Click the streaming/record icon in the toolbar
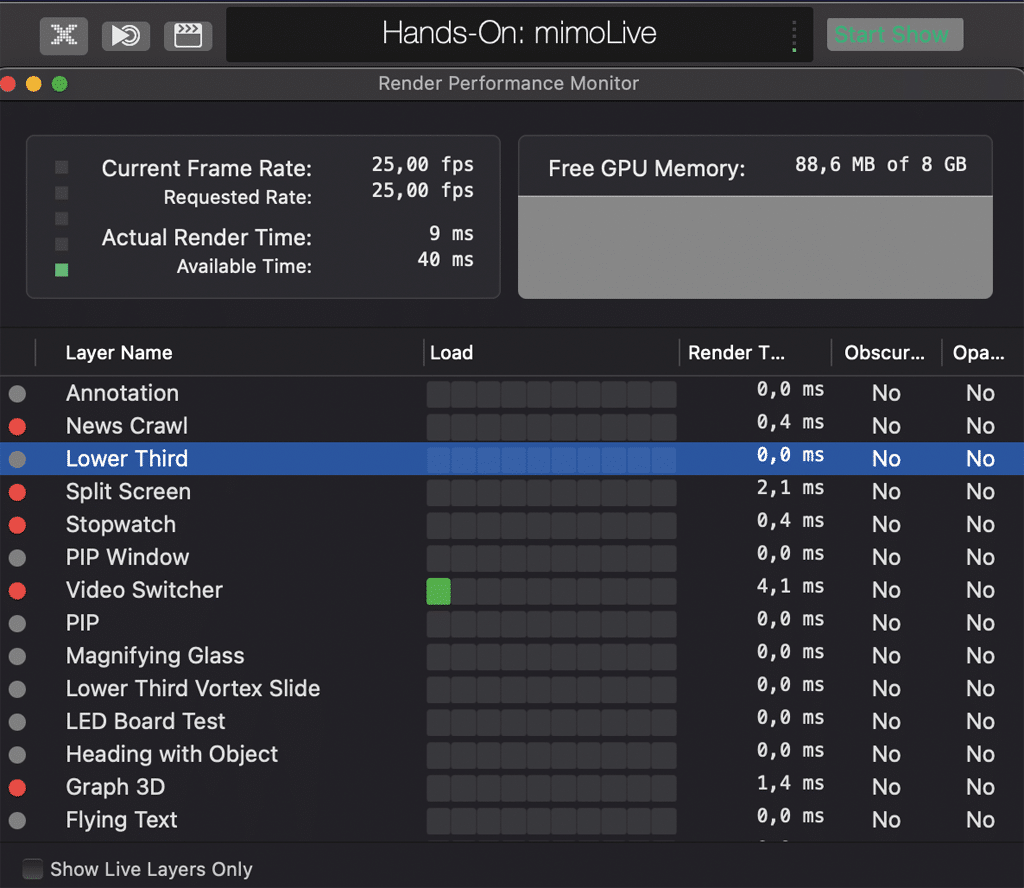Viewport: 1024px width, 888px height. [126, 35]
